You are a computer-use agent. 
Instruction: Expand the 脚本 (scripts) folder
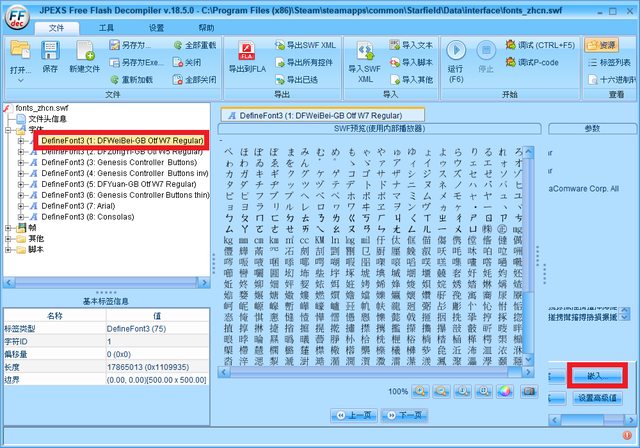coord(8,250)
